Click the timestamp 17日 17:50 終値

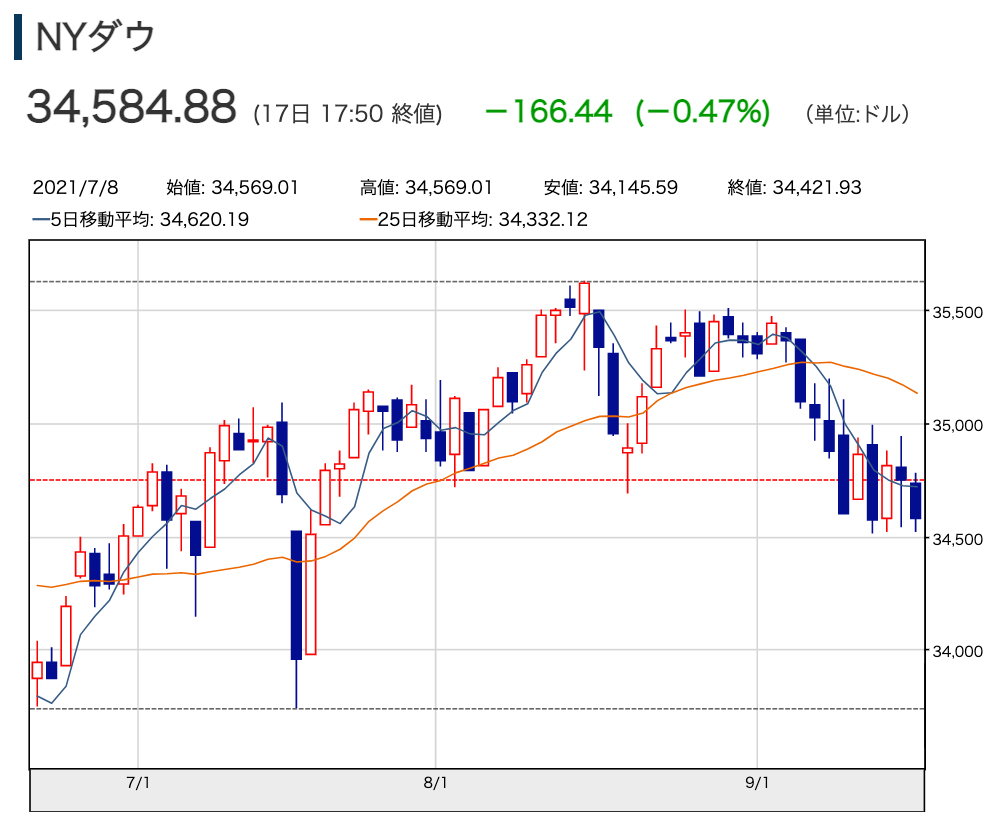348,114
